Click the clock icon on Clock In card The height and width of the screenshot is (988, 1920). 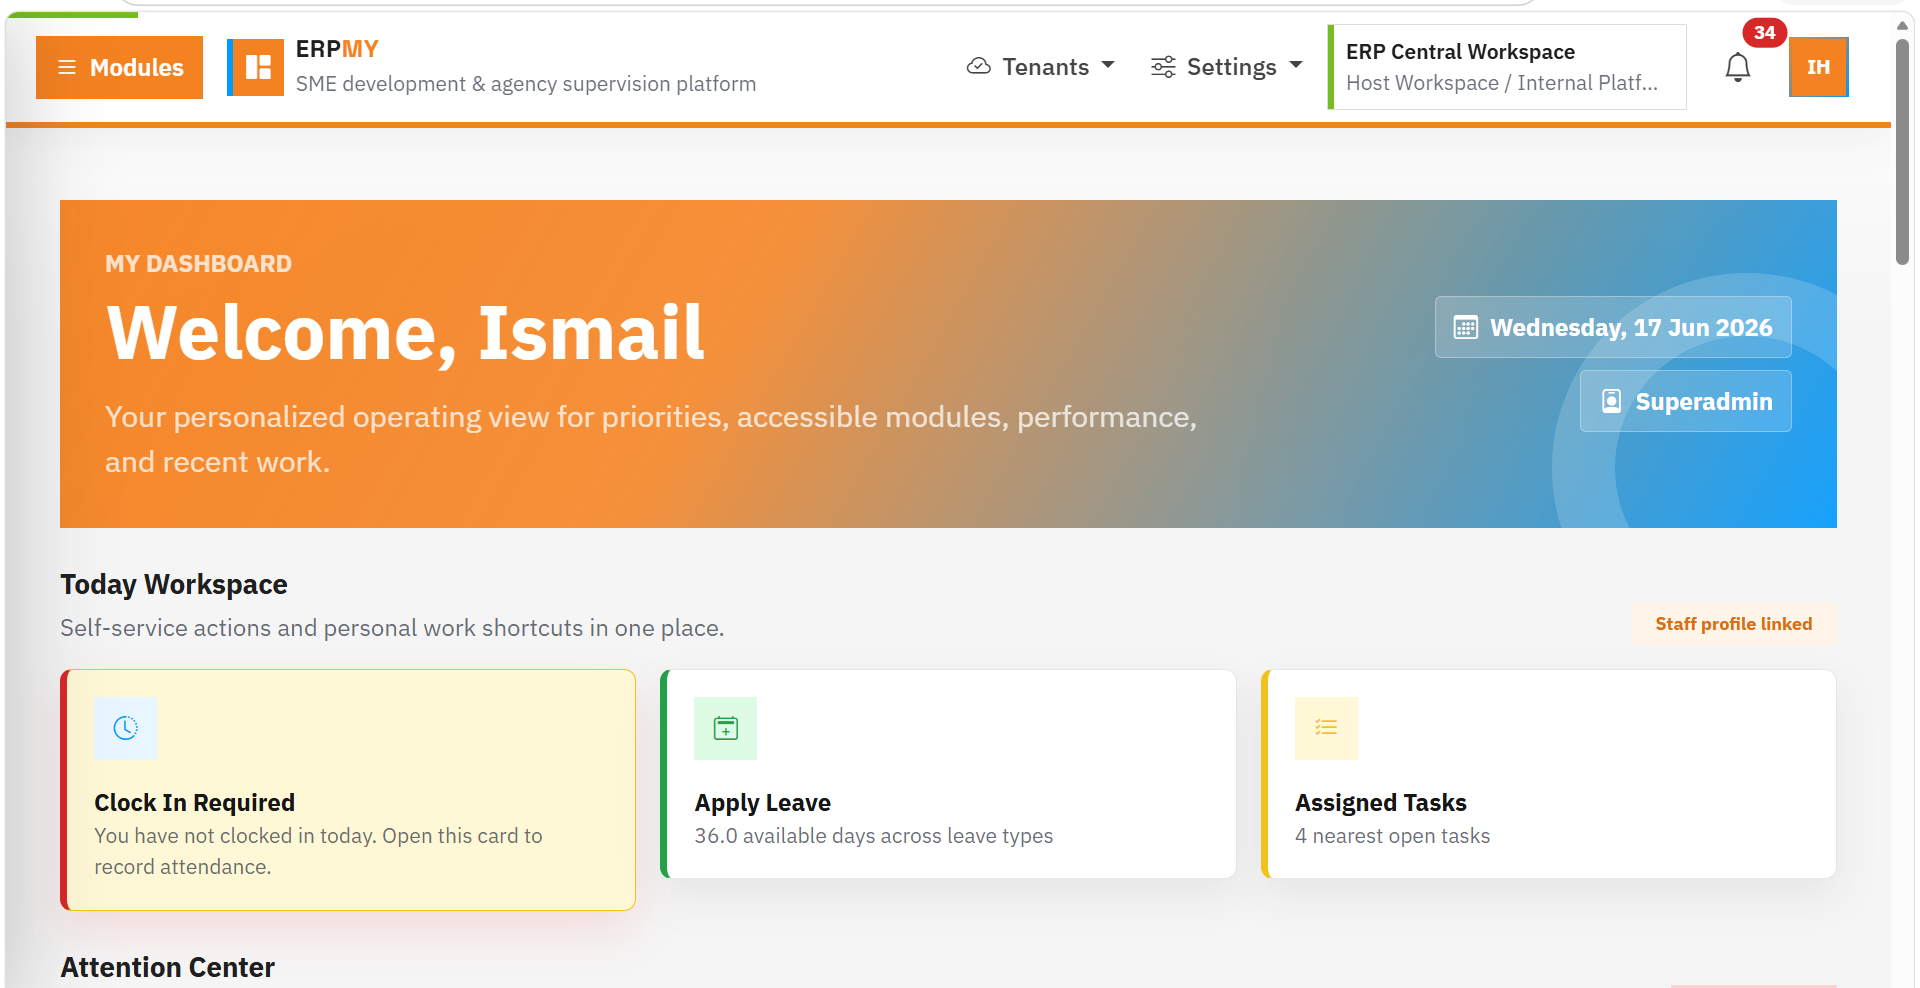[x=125, y=728]
